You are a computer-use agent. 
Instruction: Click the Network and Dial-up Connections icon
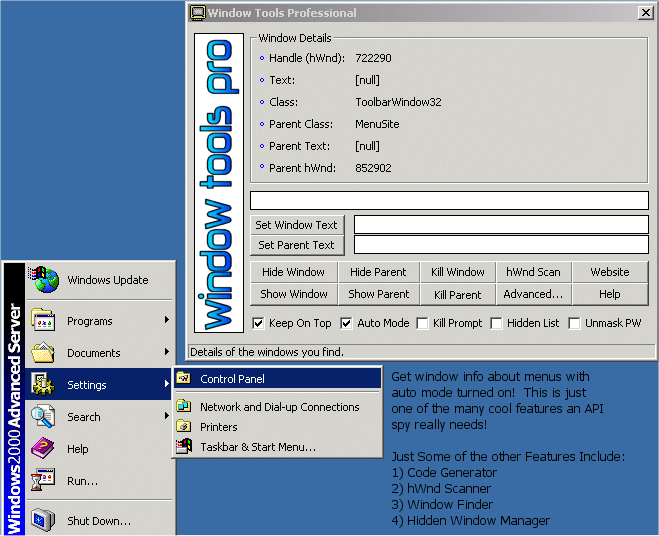point(183,407)
